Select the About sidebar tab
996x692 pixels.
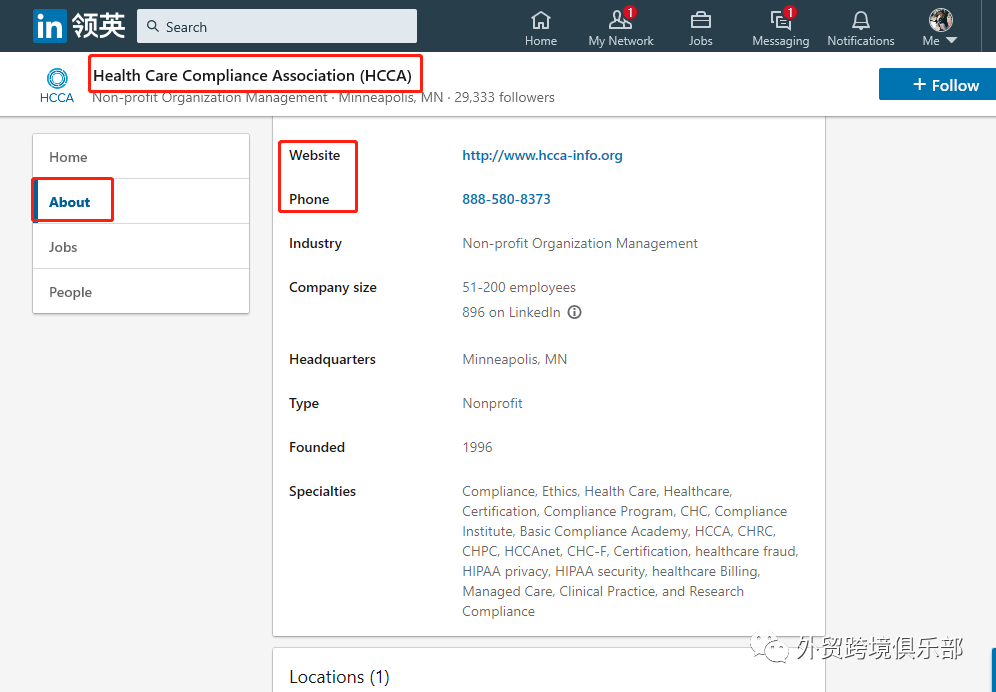pyautogui.click(x=141, y=201)
